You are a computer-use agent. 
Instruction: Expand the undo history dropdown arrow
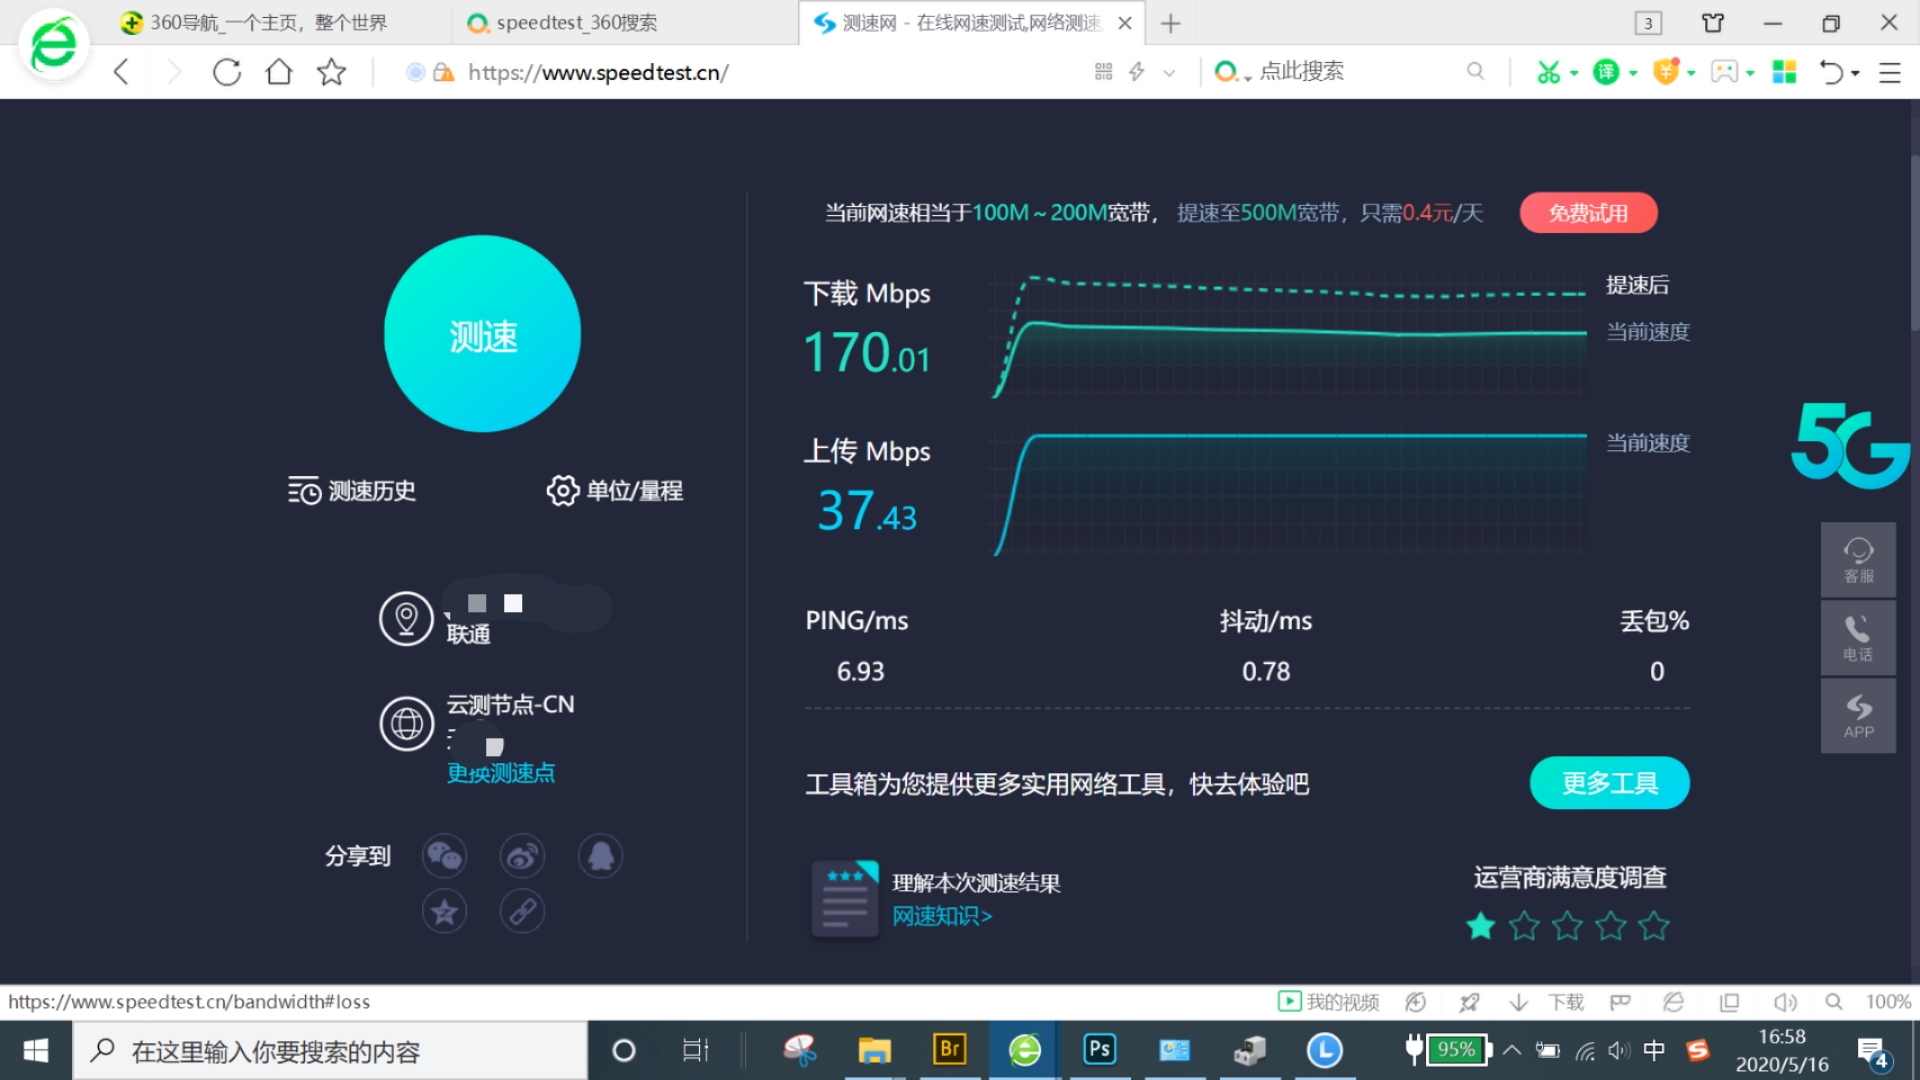(x=1855, y=73)
